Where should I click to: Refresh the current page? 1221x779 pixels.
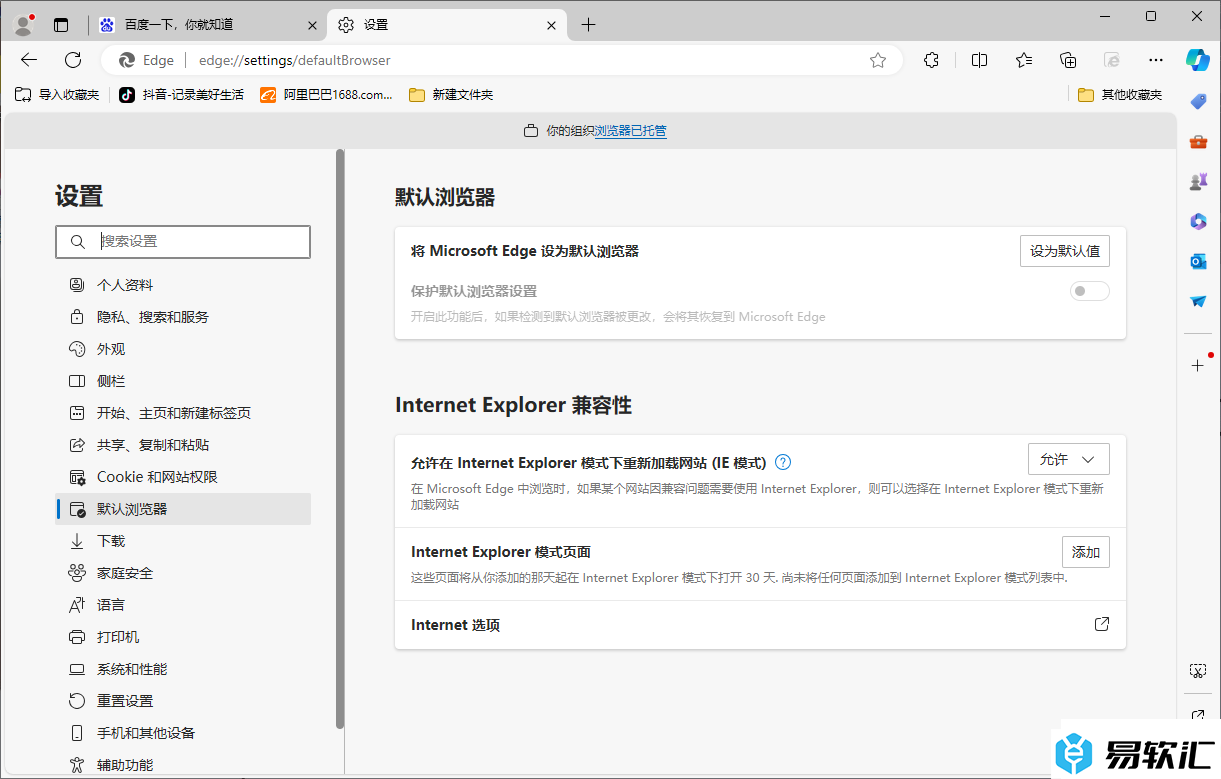click(x=73, y=60)
